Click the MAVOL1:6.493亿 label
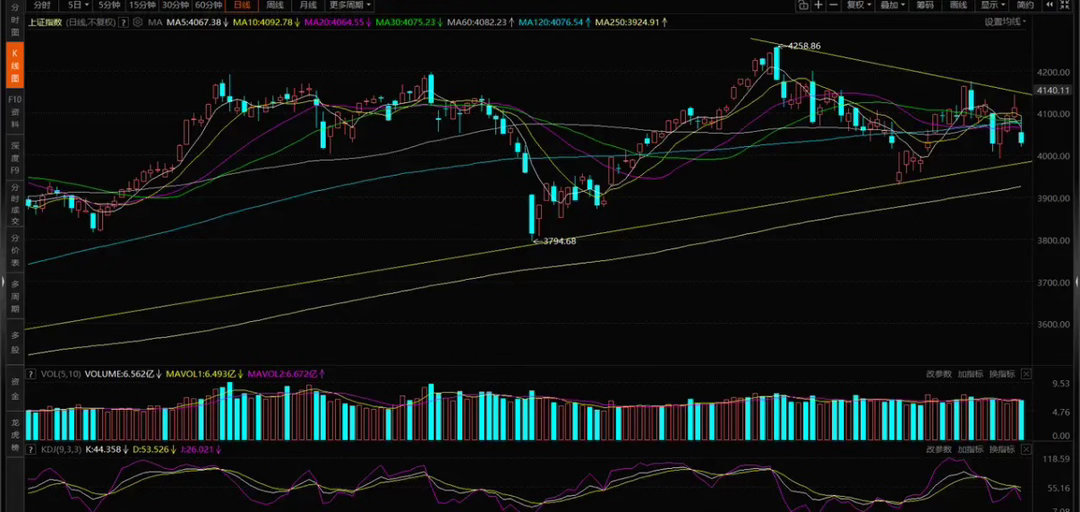 (204, 374)
